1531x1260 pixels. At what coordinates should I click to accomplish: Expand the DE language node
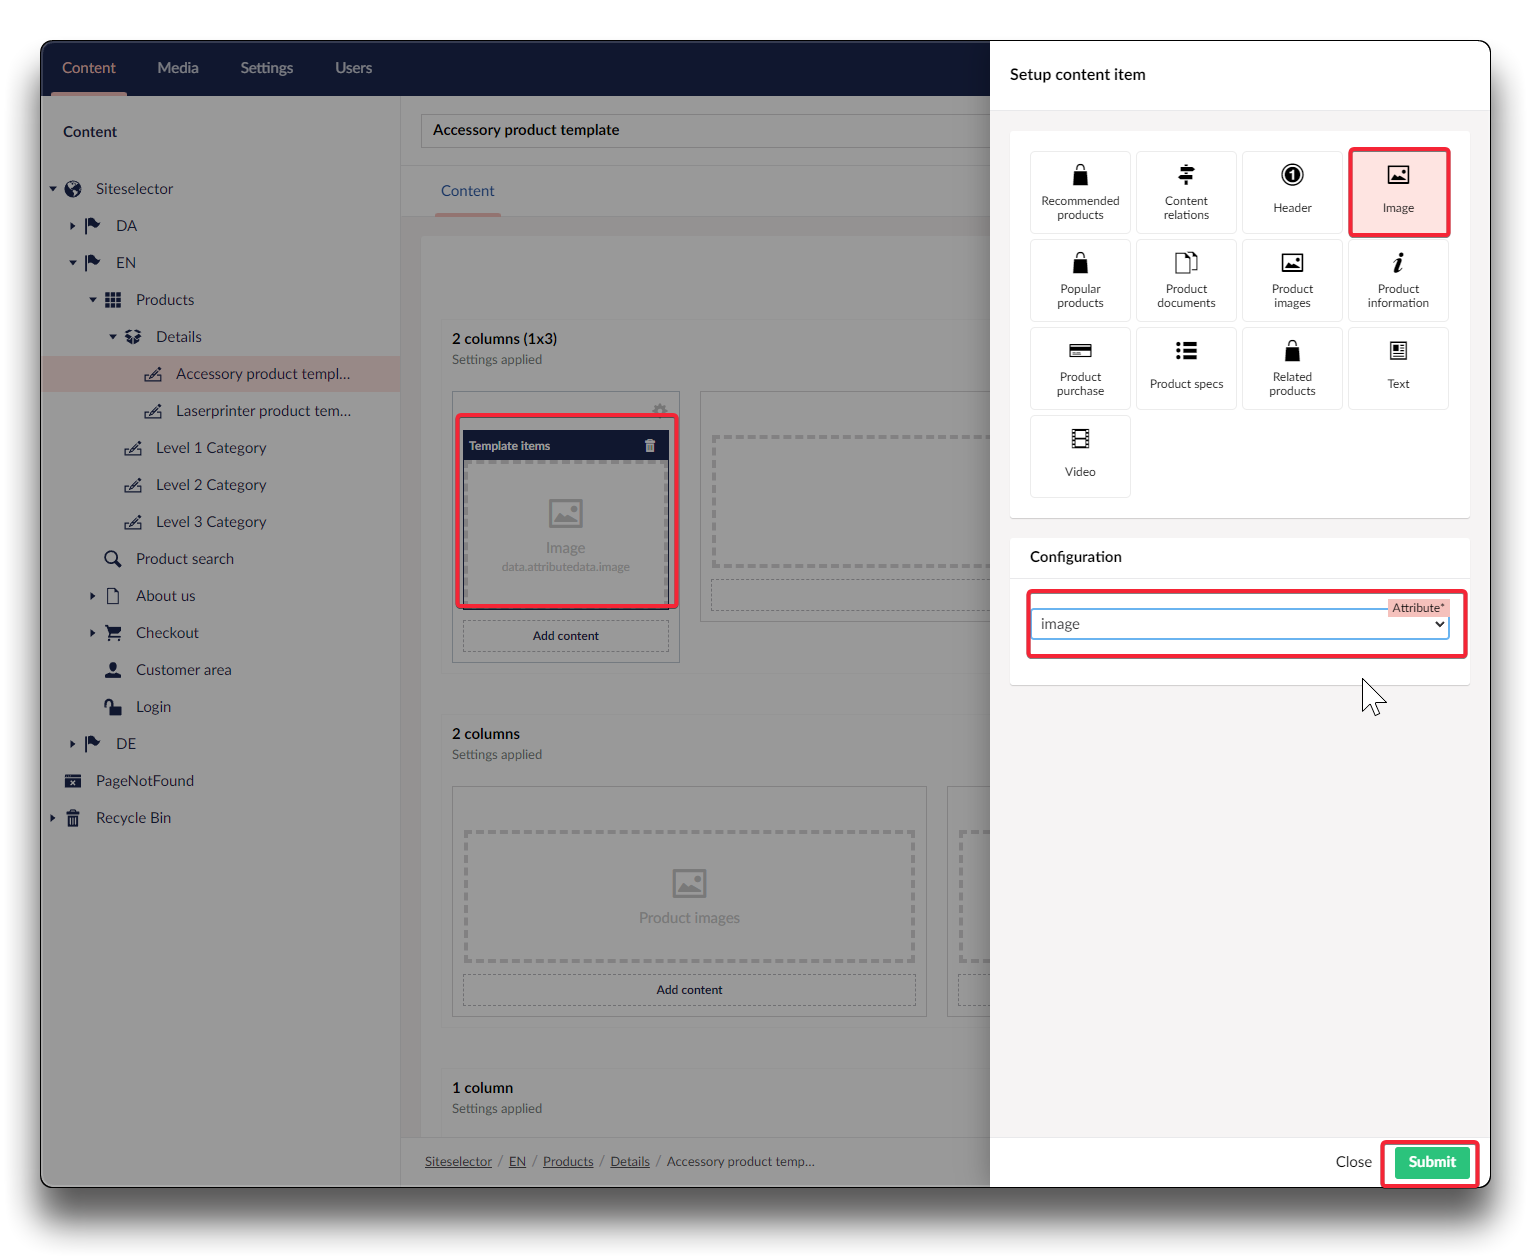[73, 744]
